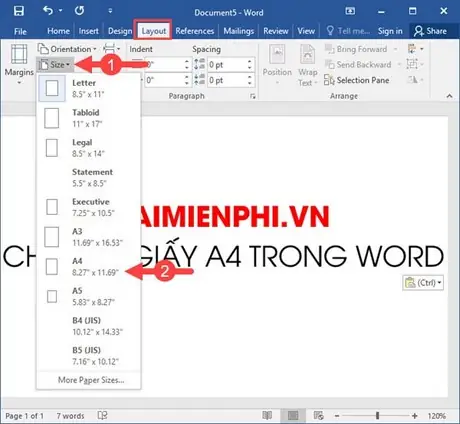Click Spacing After 0 pt field
This screenshot has width=460, height=424.
pos(231,80)
